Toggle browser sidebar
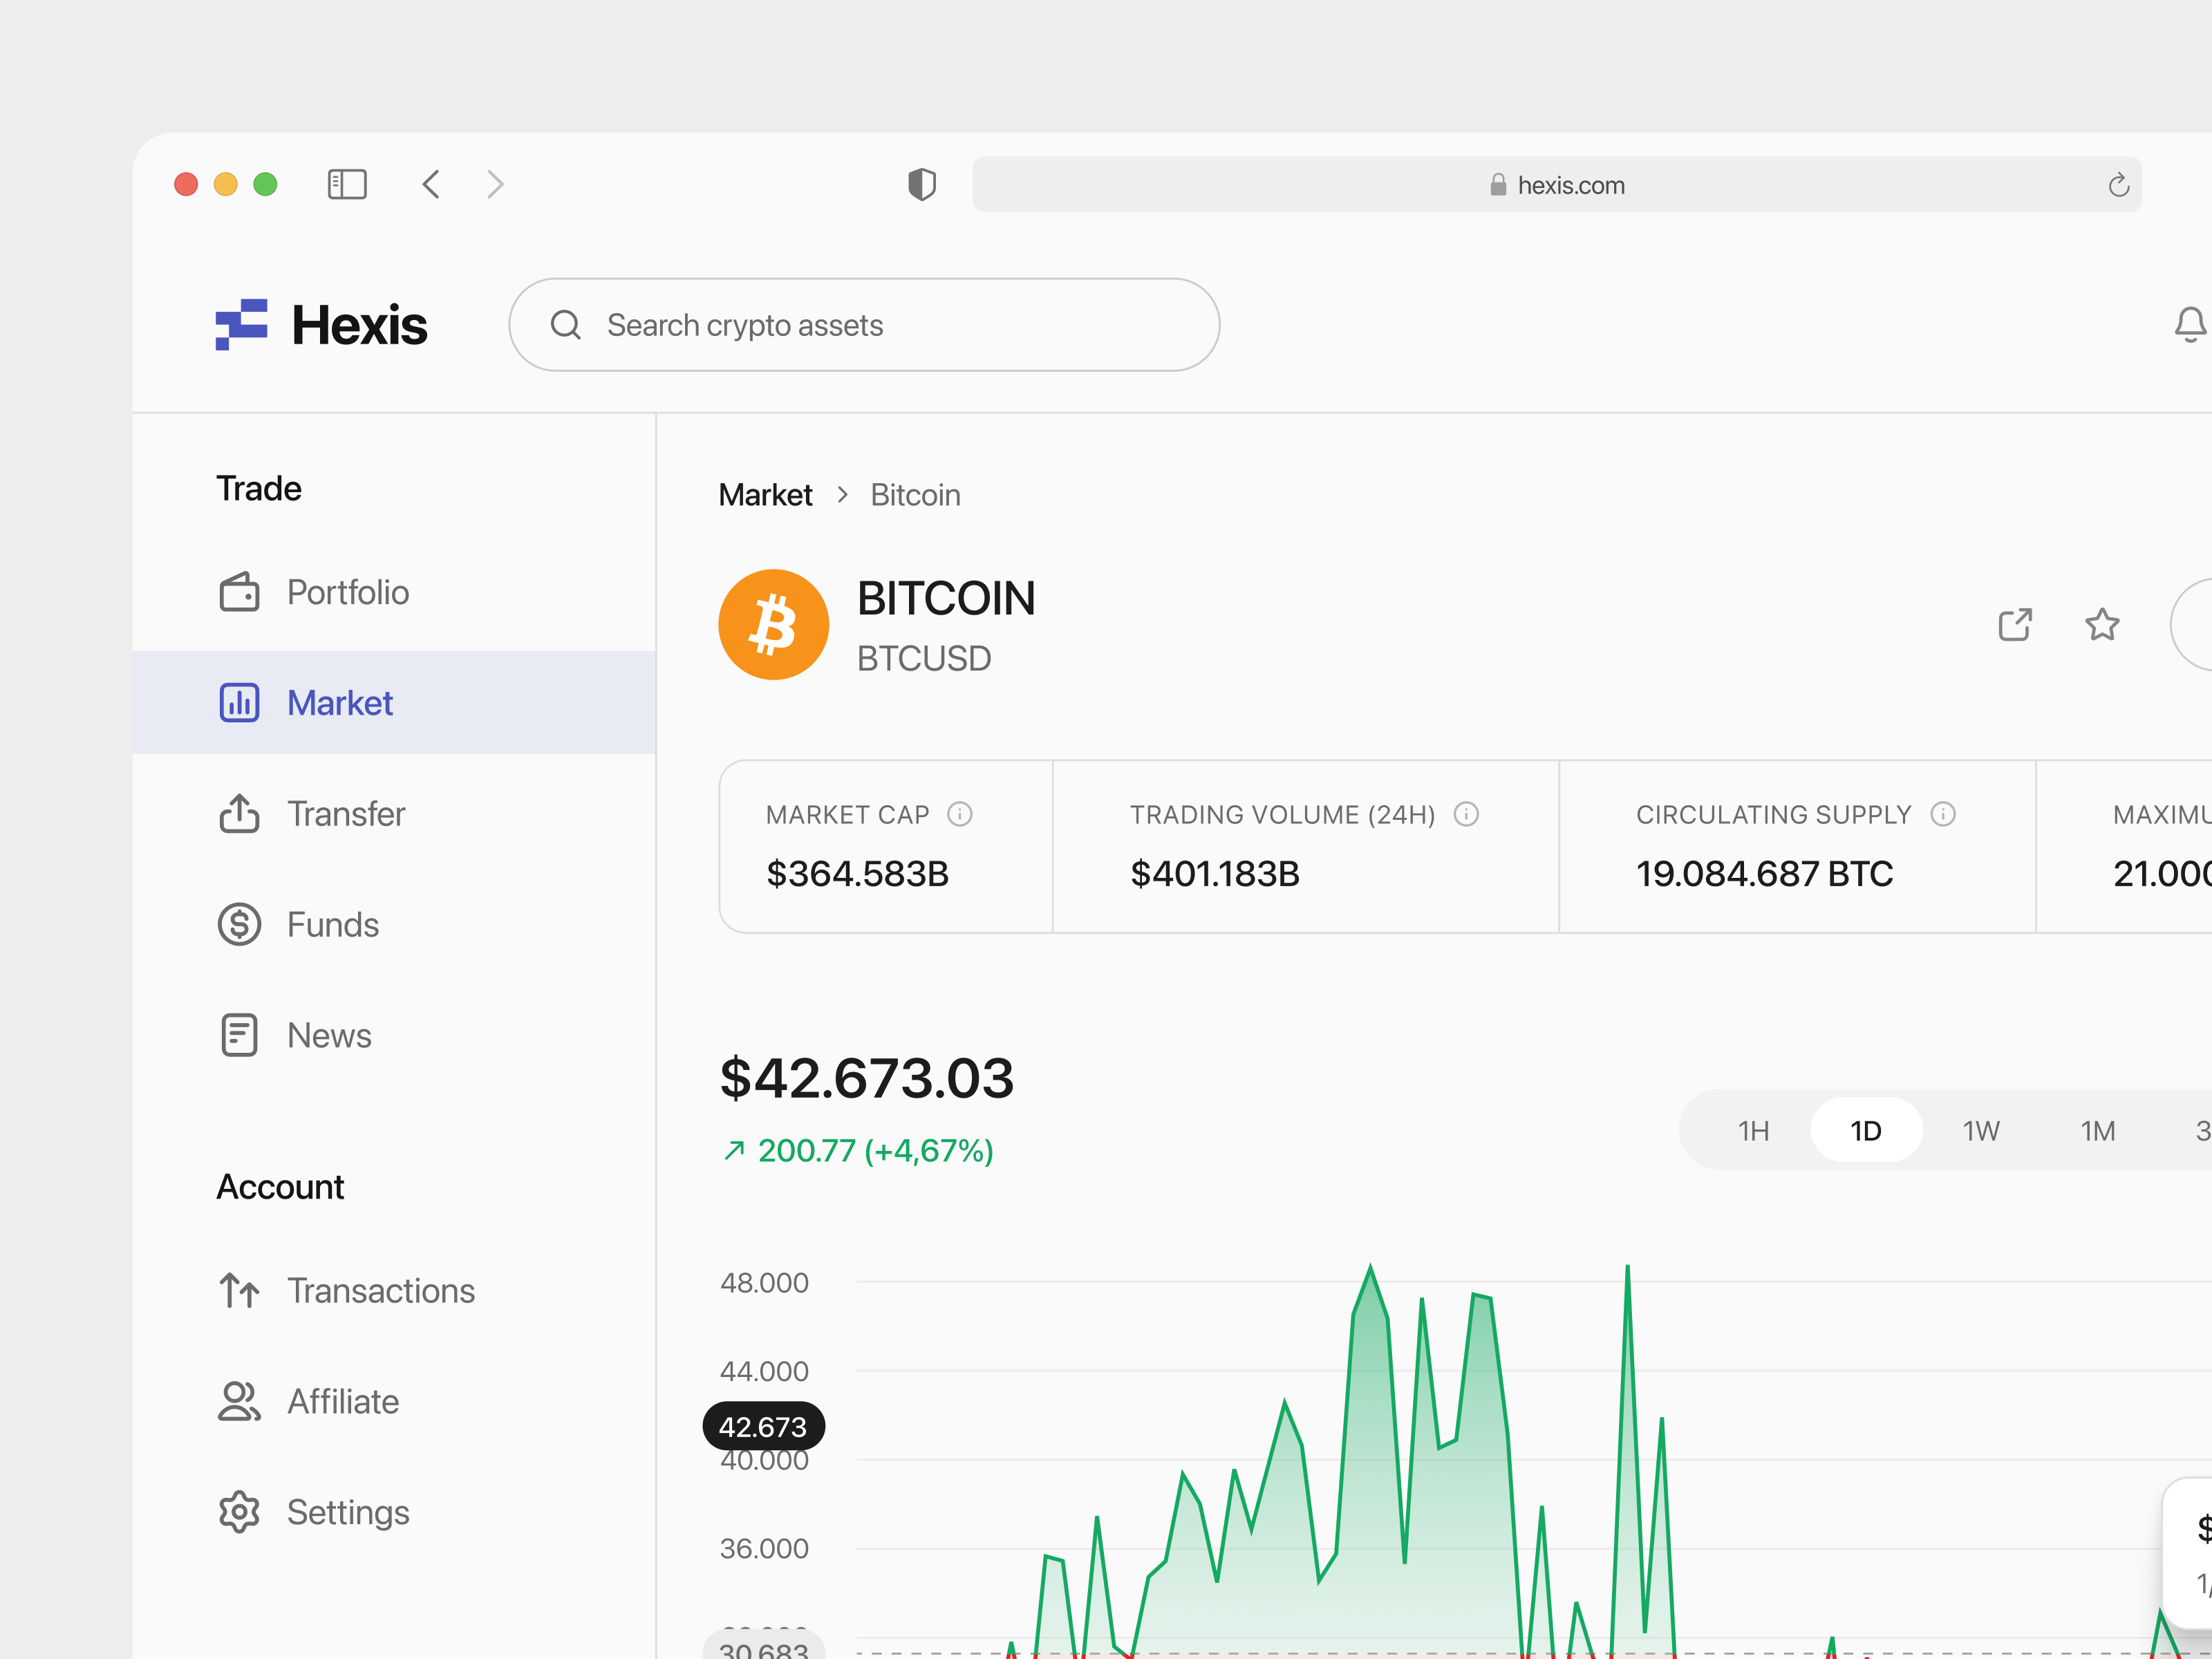Screen dimensions: 2212x1659 click(347, 184)
